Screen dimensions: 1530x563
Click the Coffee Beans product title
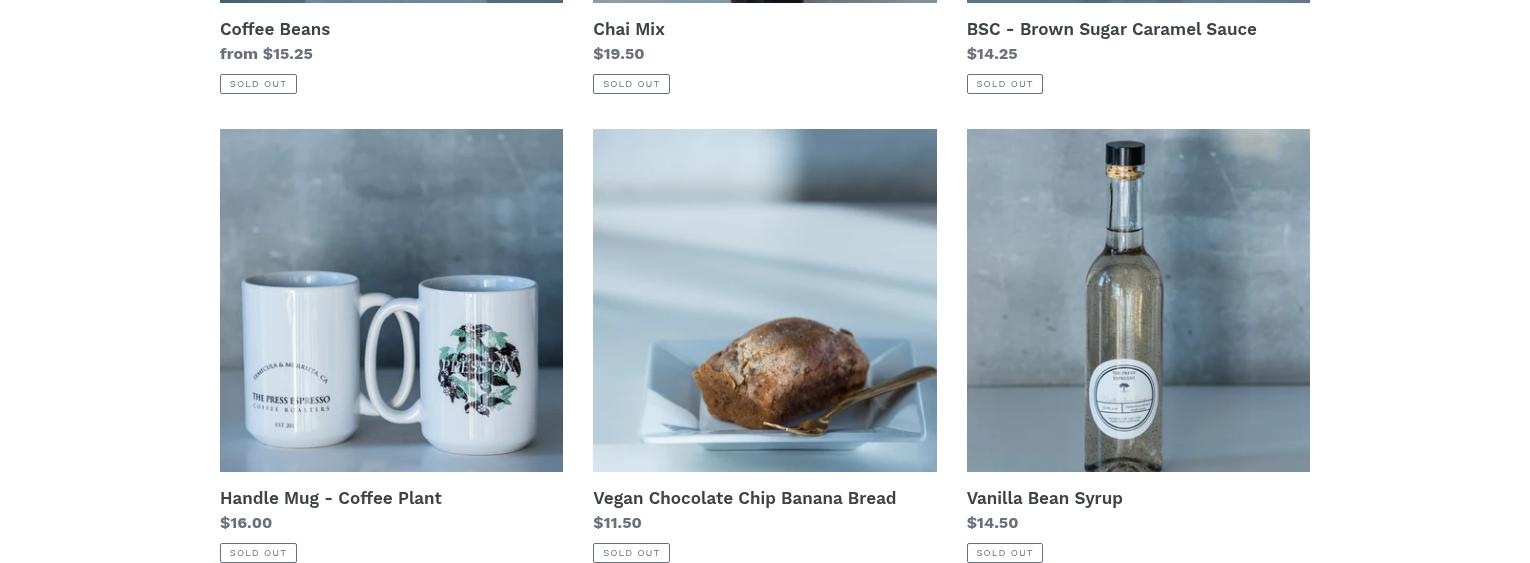point(275,29)
